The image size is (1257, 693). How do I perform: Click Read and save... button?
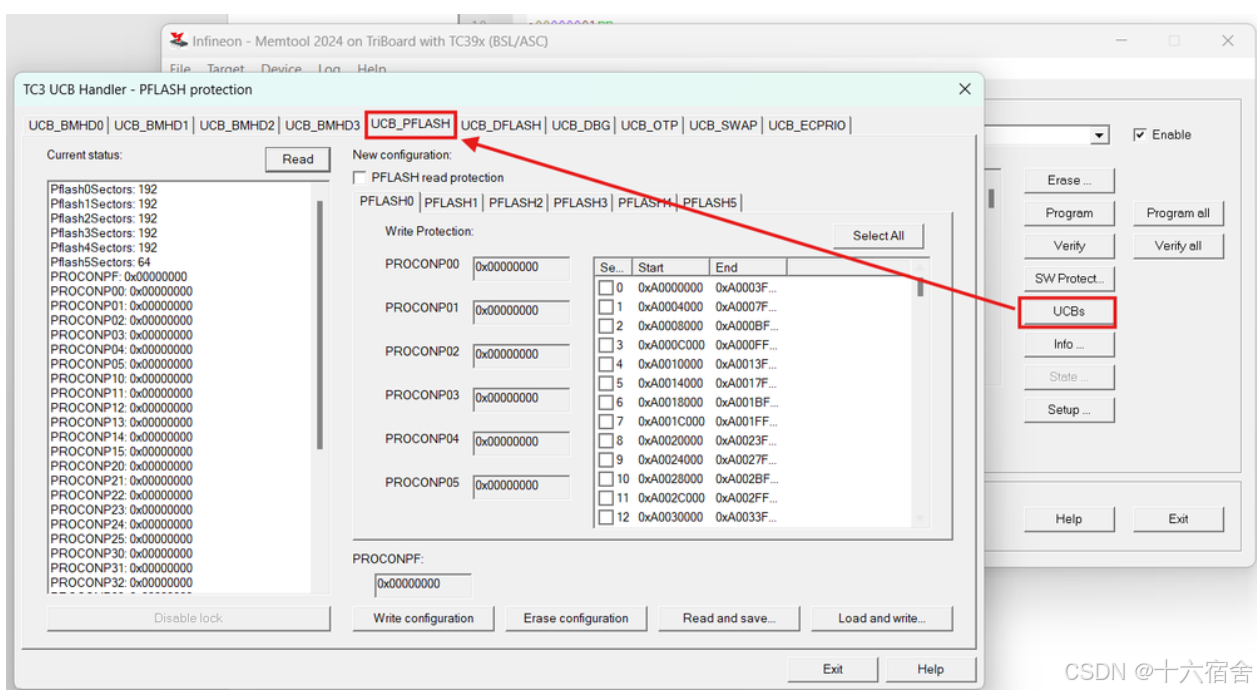[x=729, y=618]
